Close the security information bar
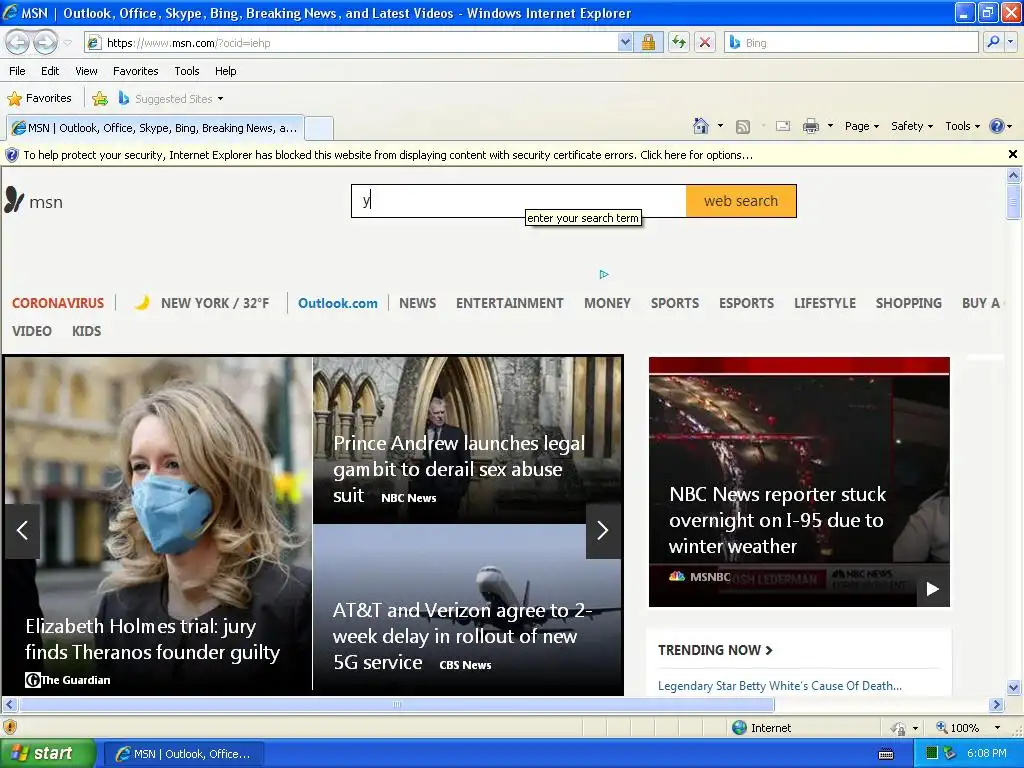The image size is (1024, 768). point(1013,154)
